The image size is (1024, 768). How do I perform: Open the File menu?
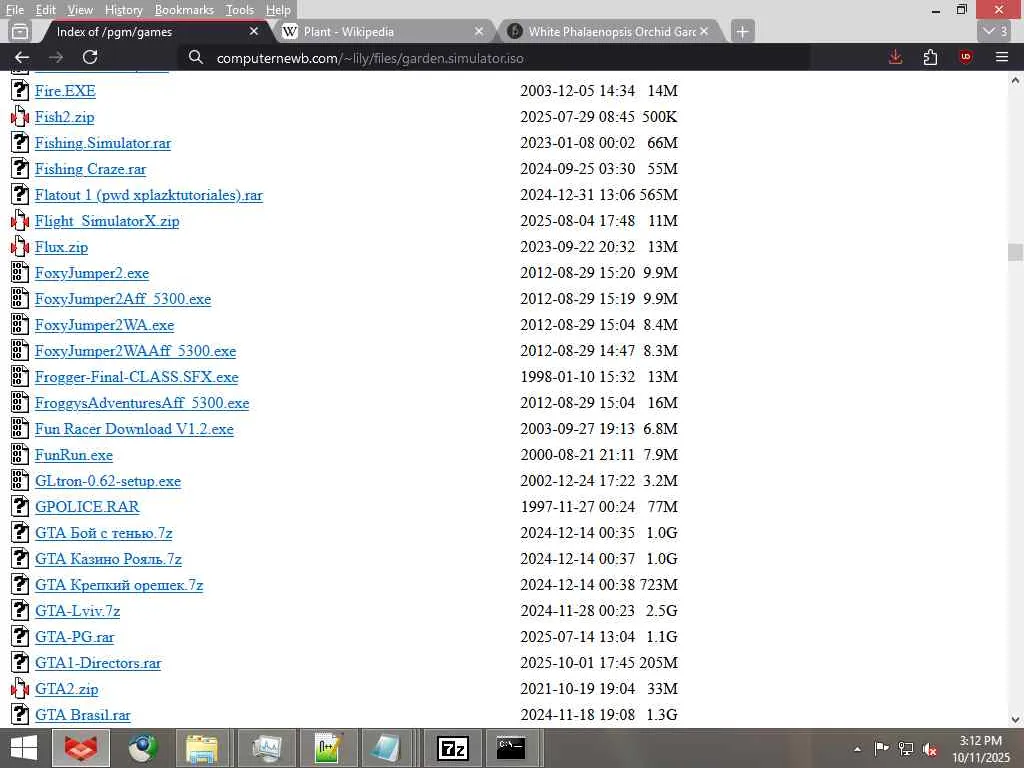pos(15,10)
